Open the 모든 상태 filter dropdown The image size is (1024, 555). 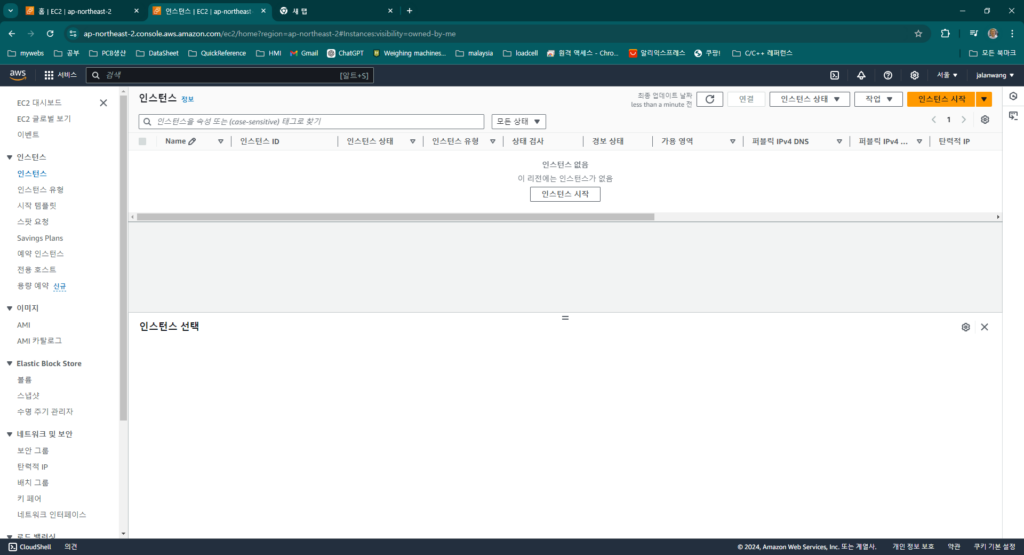[x=518, y=121]
